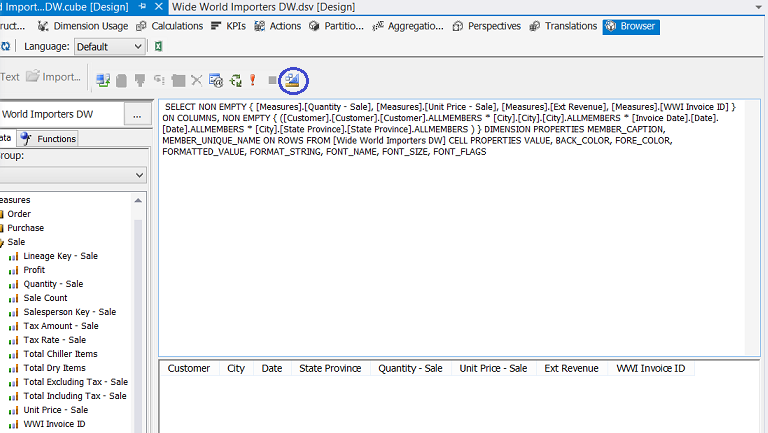This screenshot has width=768, height=433.
Task: Click the grayed paste icon in query toolbar
Action: [140, 80]
